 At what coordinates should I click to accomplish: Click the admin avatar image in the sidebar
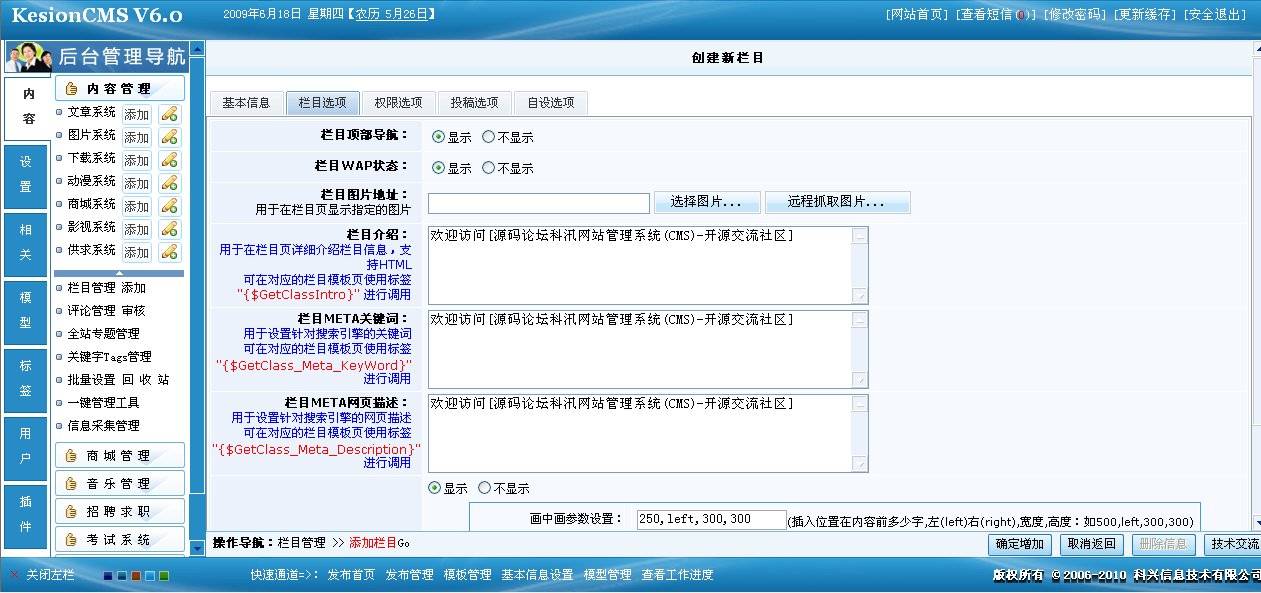pyautogui.click(x=27, y=57)
